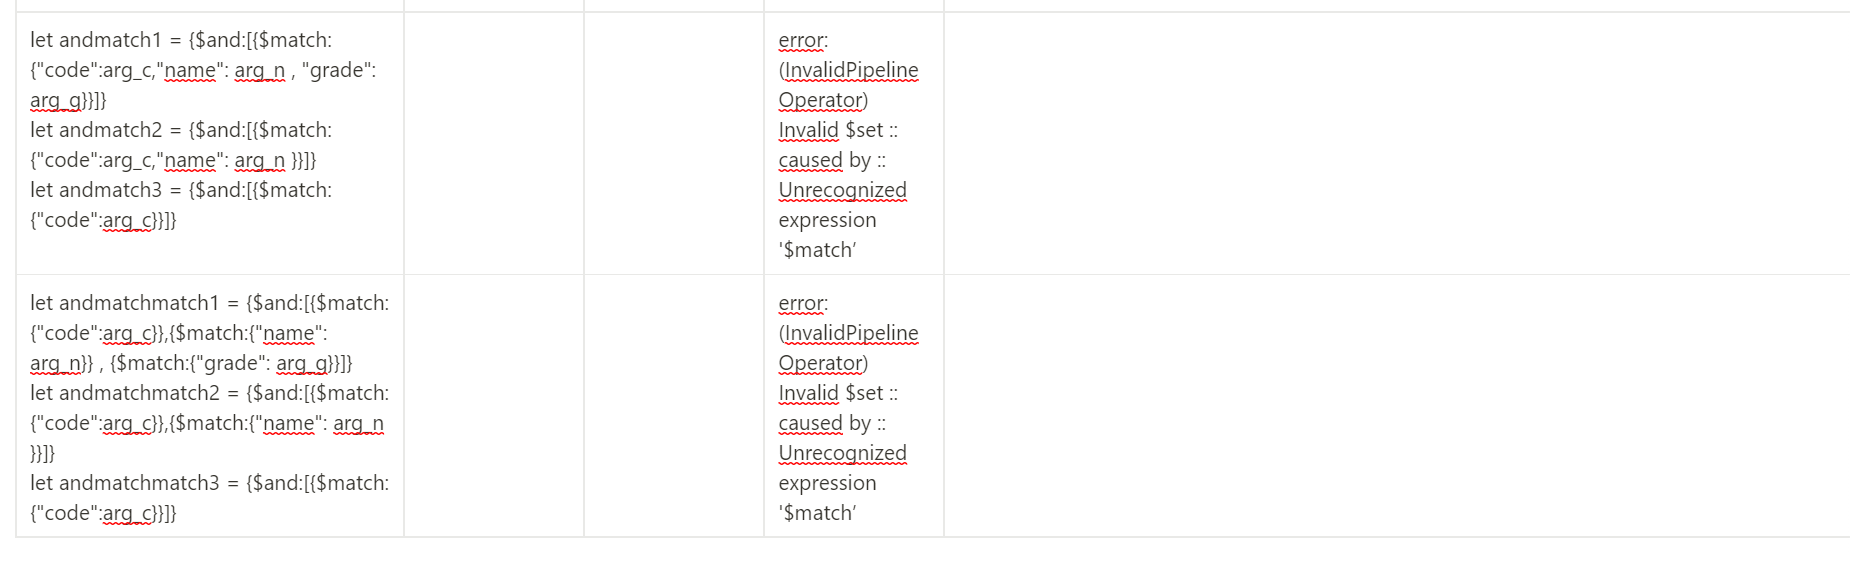The height and width of the screenshot is (564, 1850).
Task: Click the "andmatchmatch2" variable name
Action: coord(139,393)
